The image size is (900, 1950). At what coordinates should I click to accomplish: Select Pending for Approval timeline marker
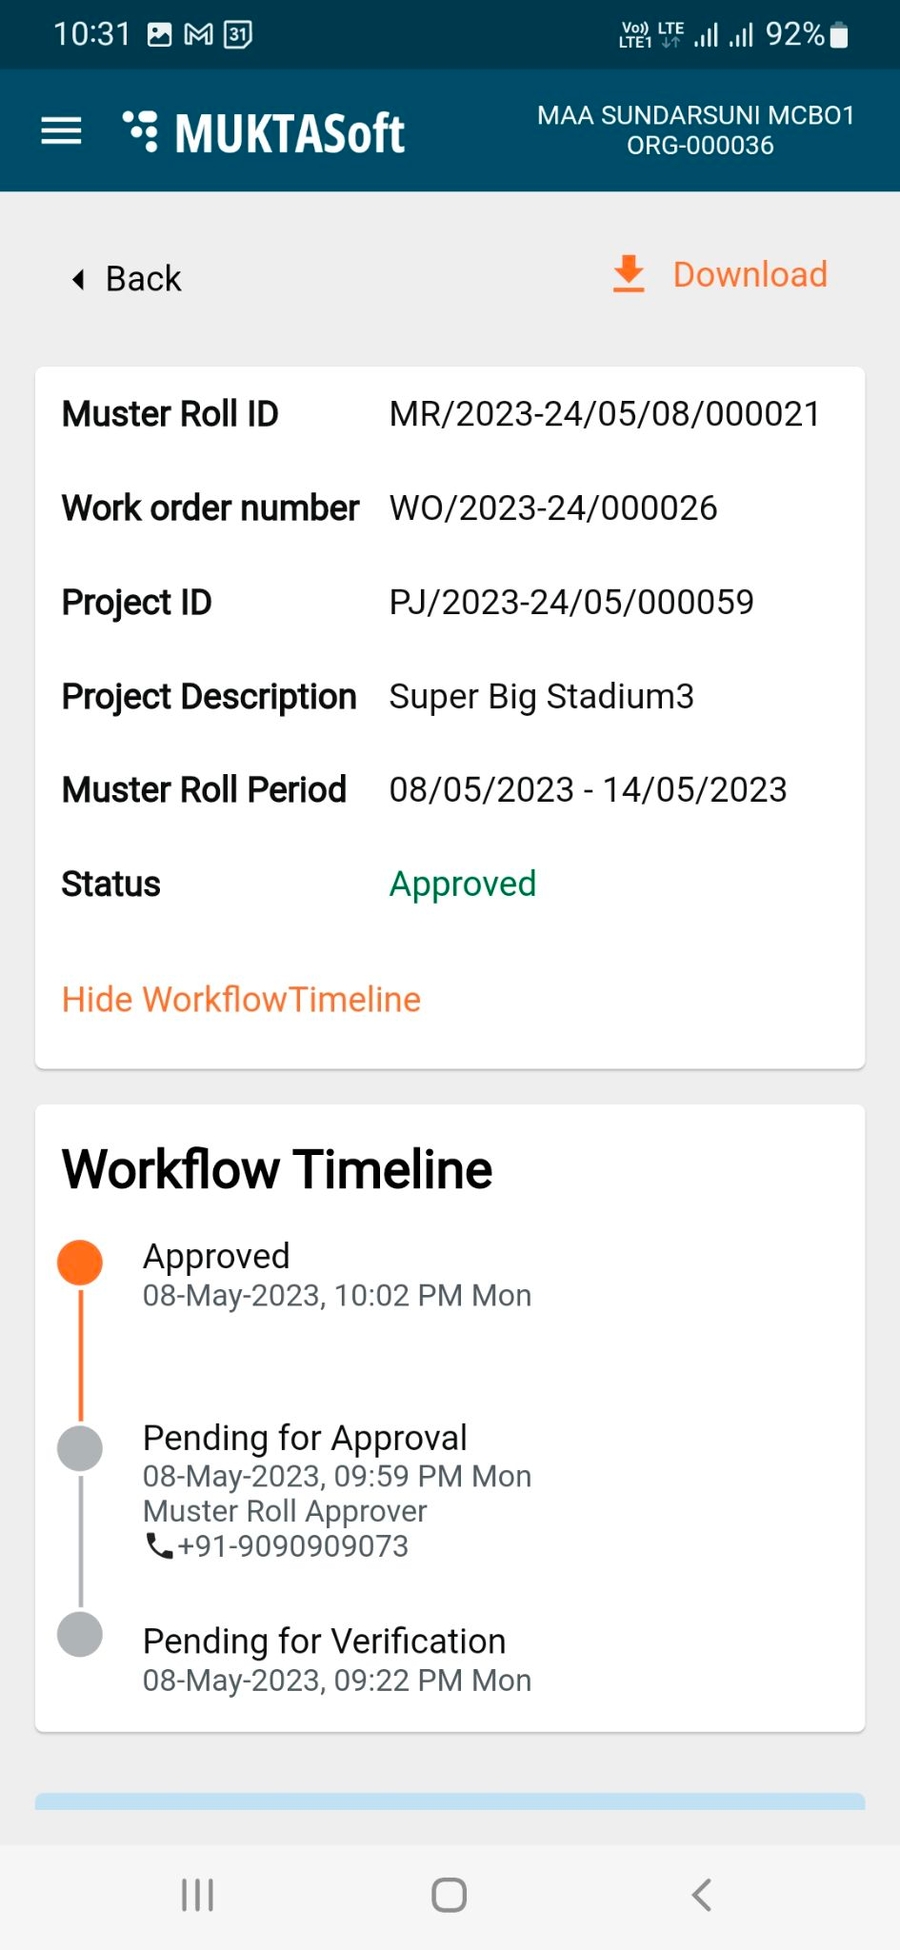coord(80,1448)
